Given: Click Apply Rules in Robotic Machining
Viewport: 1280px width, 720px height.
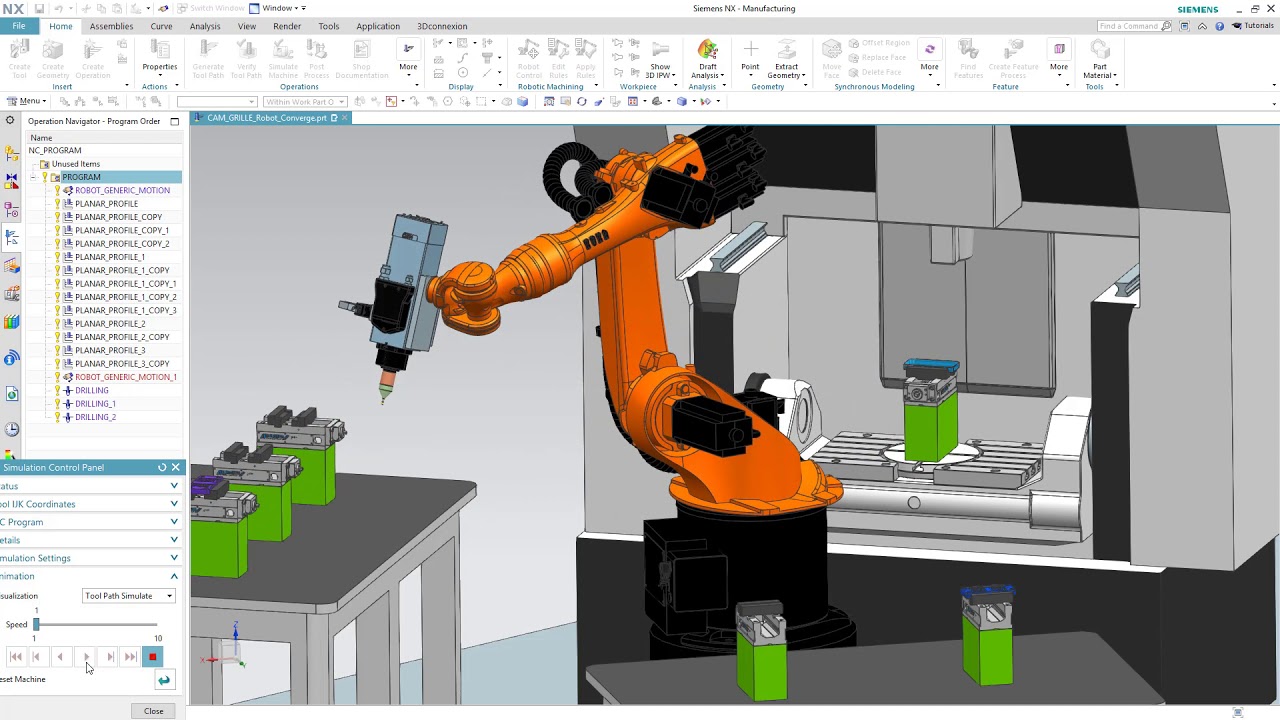Looking at the screenshot, I should (586, 59).
